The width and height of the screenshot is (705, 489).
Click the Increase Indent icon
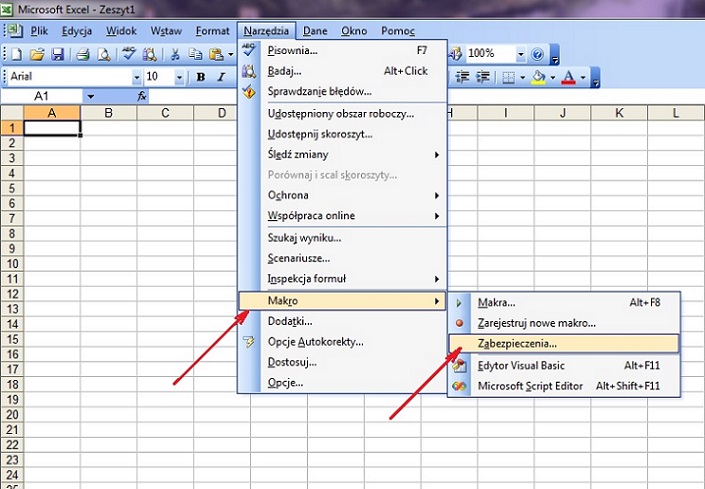pyautogui.click(x=482, y=77)
